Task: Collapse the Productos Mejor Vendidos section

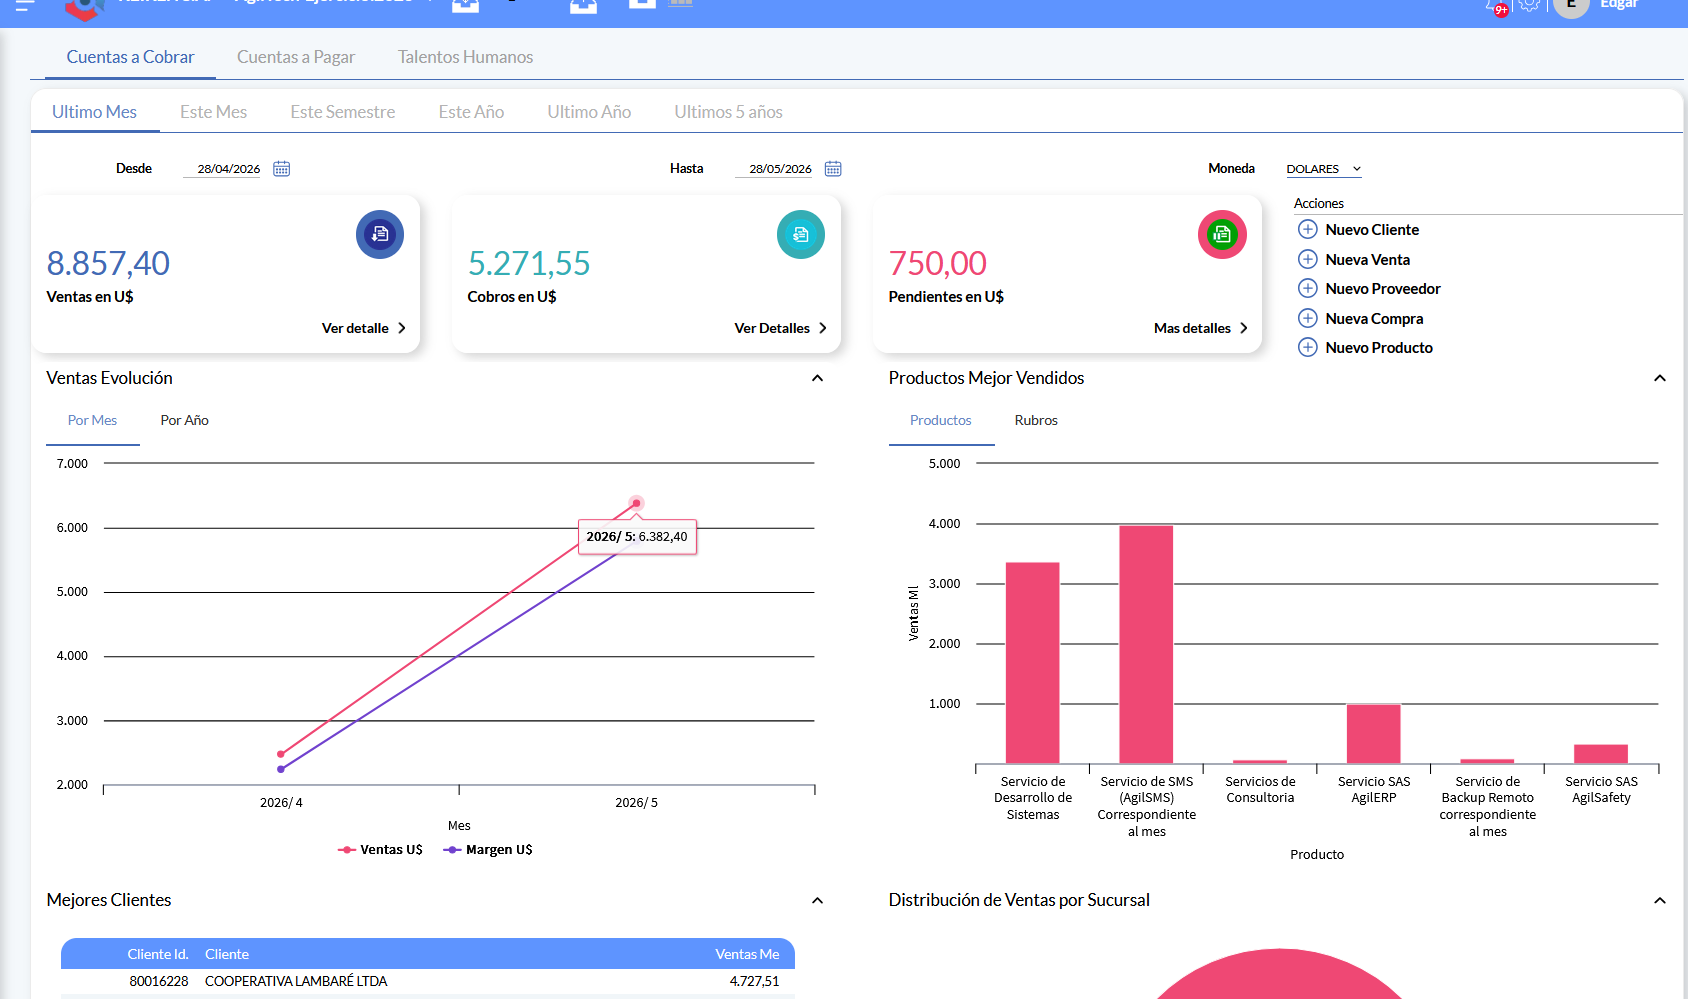Action: click(1660, 378)
